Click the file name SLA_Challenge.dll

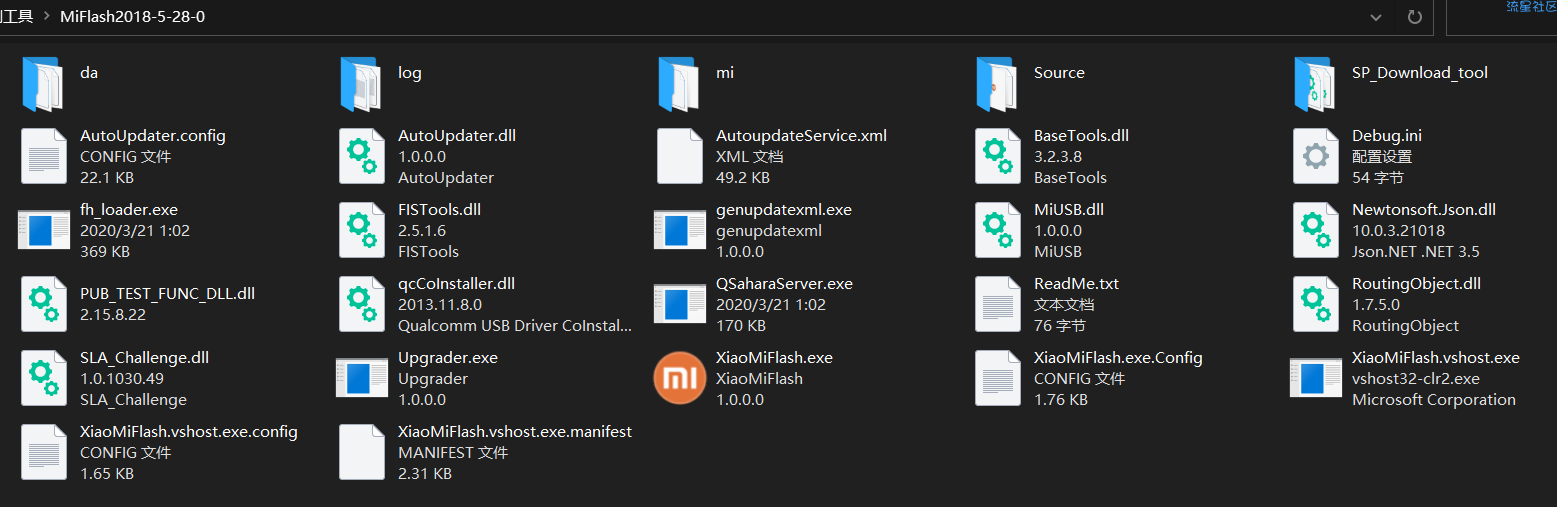144,358
